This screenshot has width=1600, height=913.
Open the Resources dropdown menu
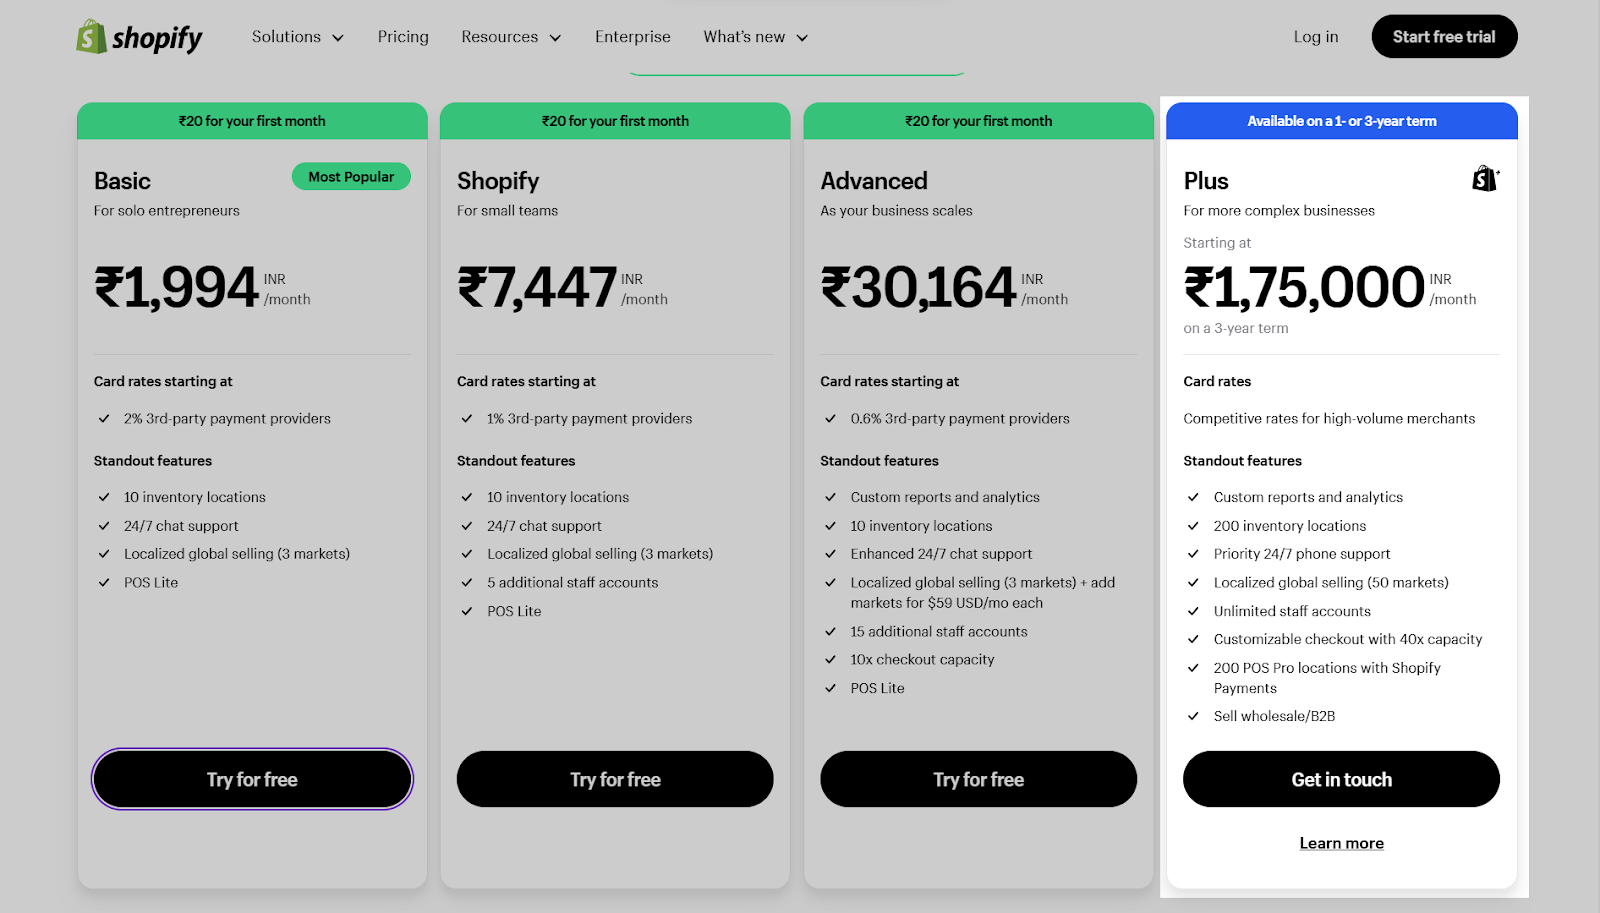(x=510, y=36)
